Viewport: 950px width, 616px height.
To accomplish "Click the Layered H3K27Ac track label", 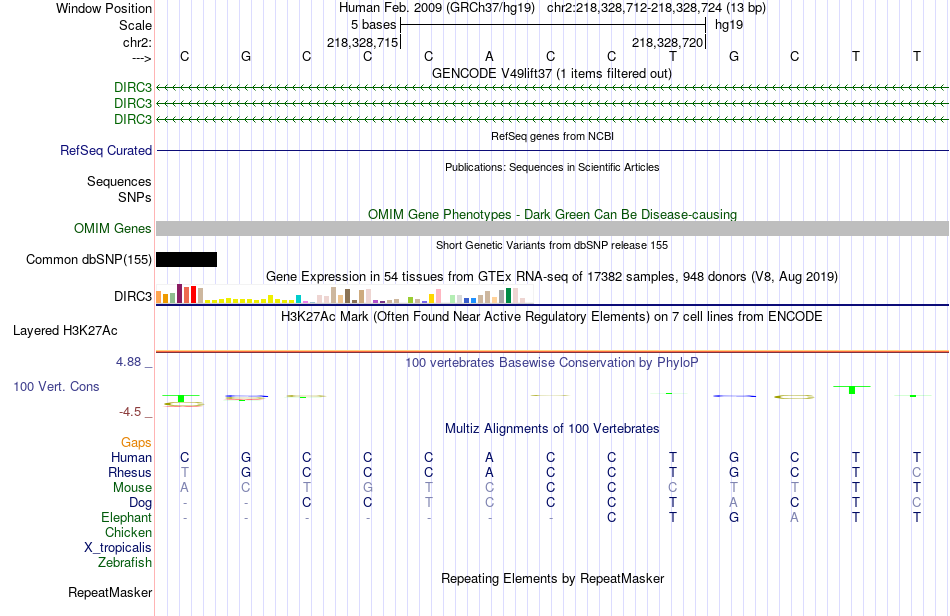I will click(65, 331).
